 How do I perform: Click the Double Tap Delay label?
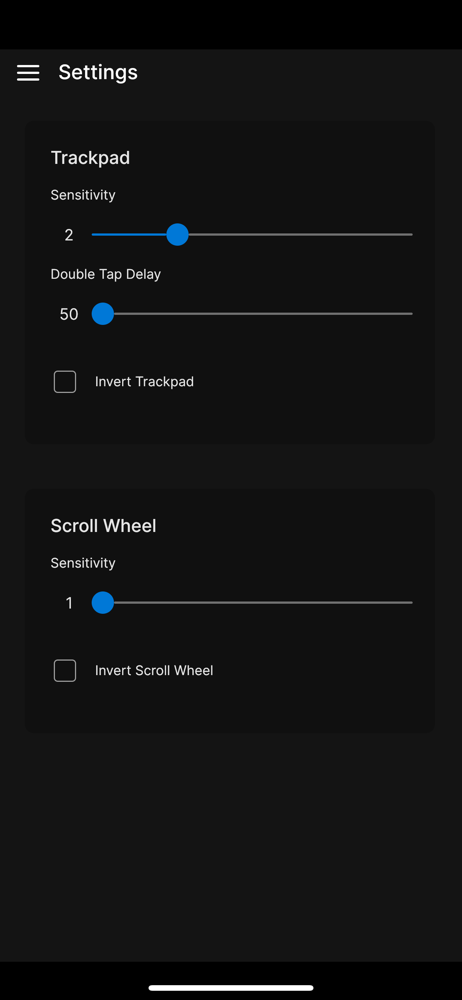[106, 274]
